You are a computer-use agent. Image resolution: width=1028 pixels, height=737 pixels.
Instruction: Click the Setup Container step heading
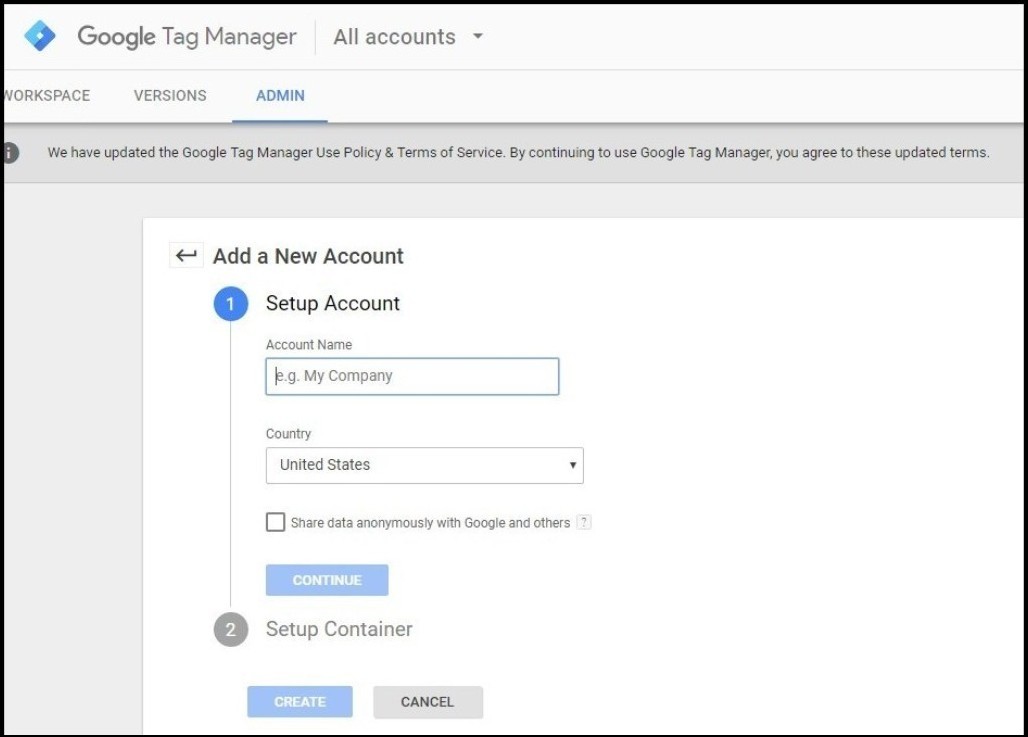[x=339, y=629]
